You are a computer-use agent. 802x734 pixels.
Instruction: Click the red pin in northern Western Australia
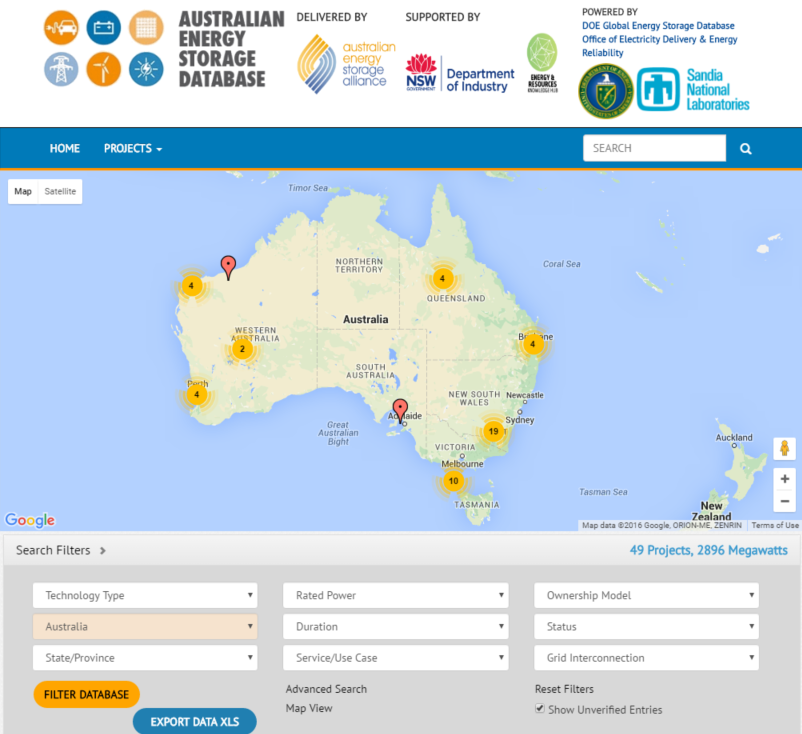point(228,268)
